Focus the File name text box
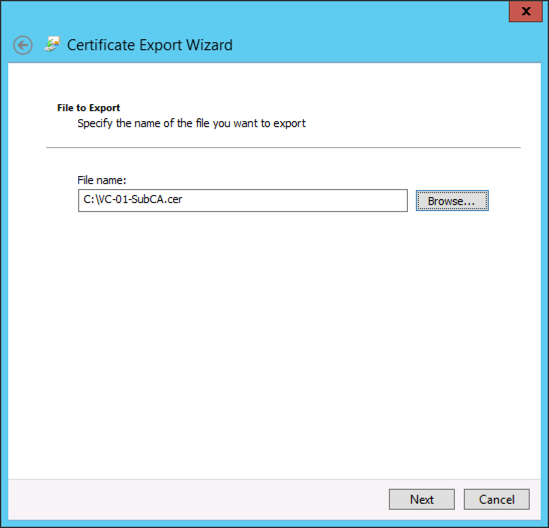Image resolution: width=549 pixels, height=528 pixels. (x=243, y=200)
